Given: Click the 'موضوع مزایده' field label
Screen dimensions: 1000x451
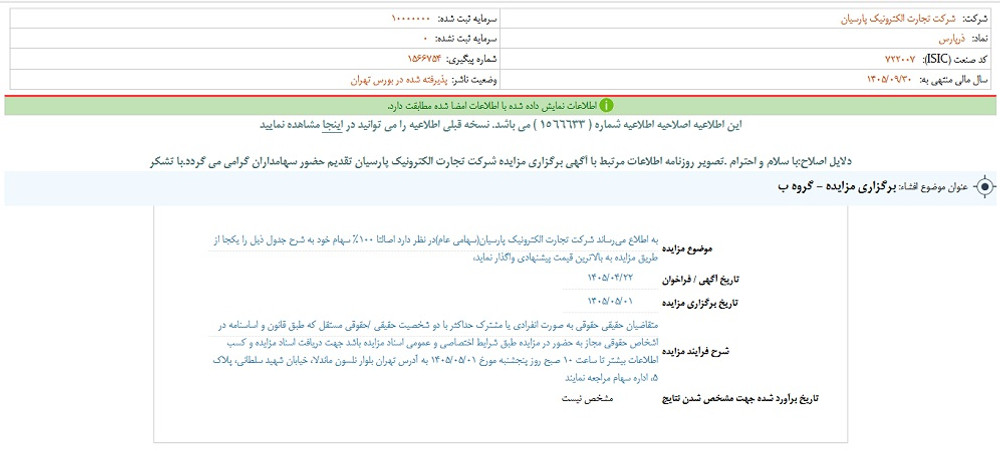Looking at the screenshot, I should pos(689,248).
